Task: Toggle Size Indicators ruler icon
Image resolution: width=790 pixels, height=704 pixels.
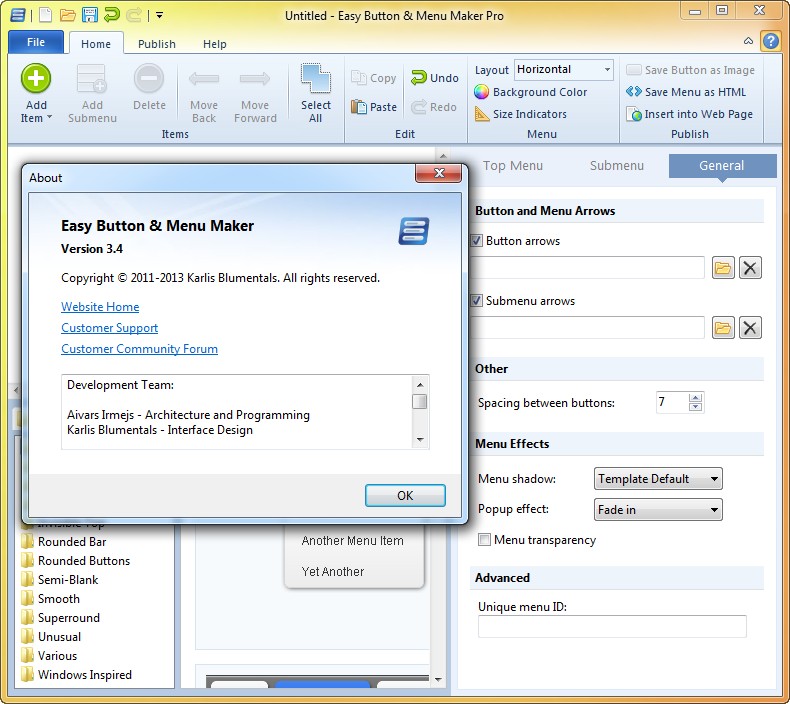Action: tap(482, 114)
